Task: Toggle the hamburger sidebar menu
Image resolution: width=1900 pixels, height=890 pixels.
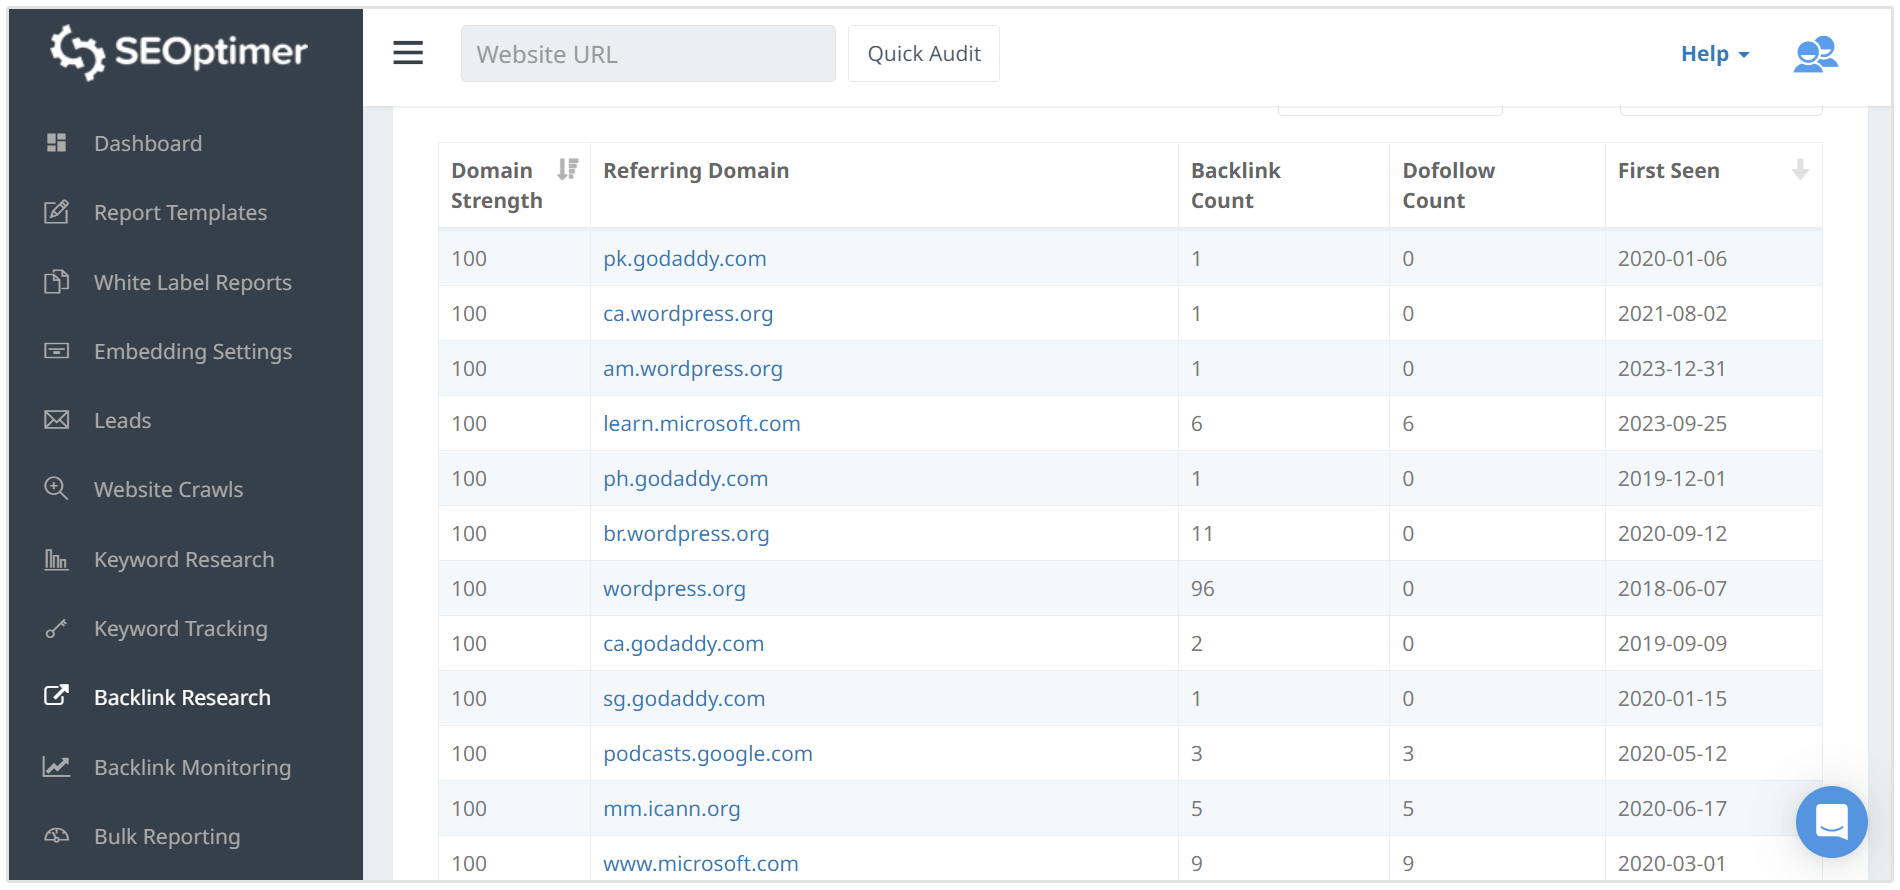Action: 407,53
